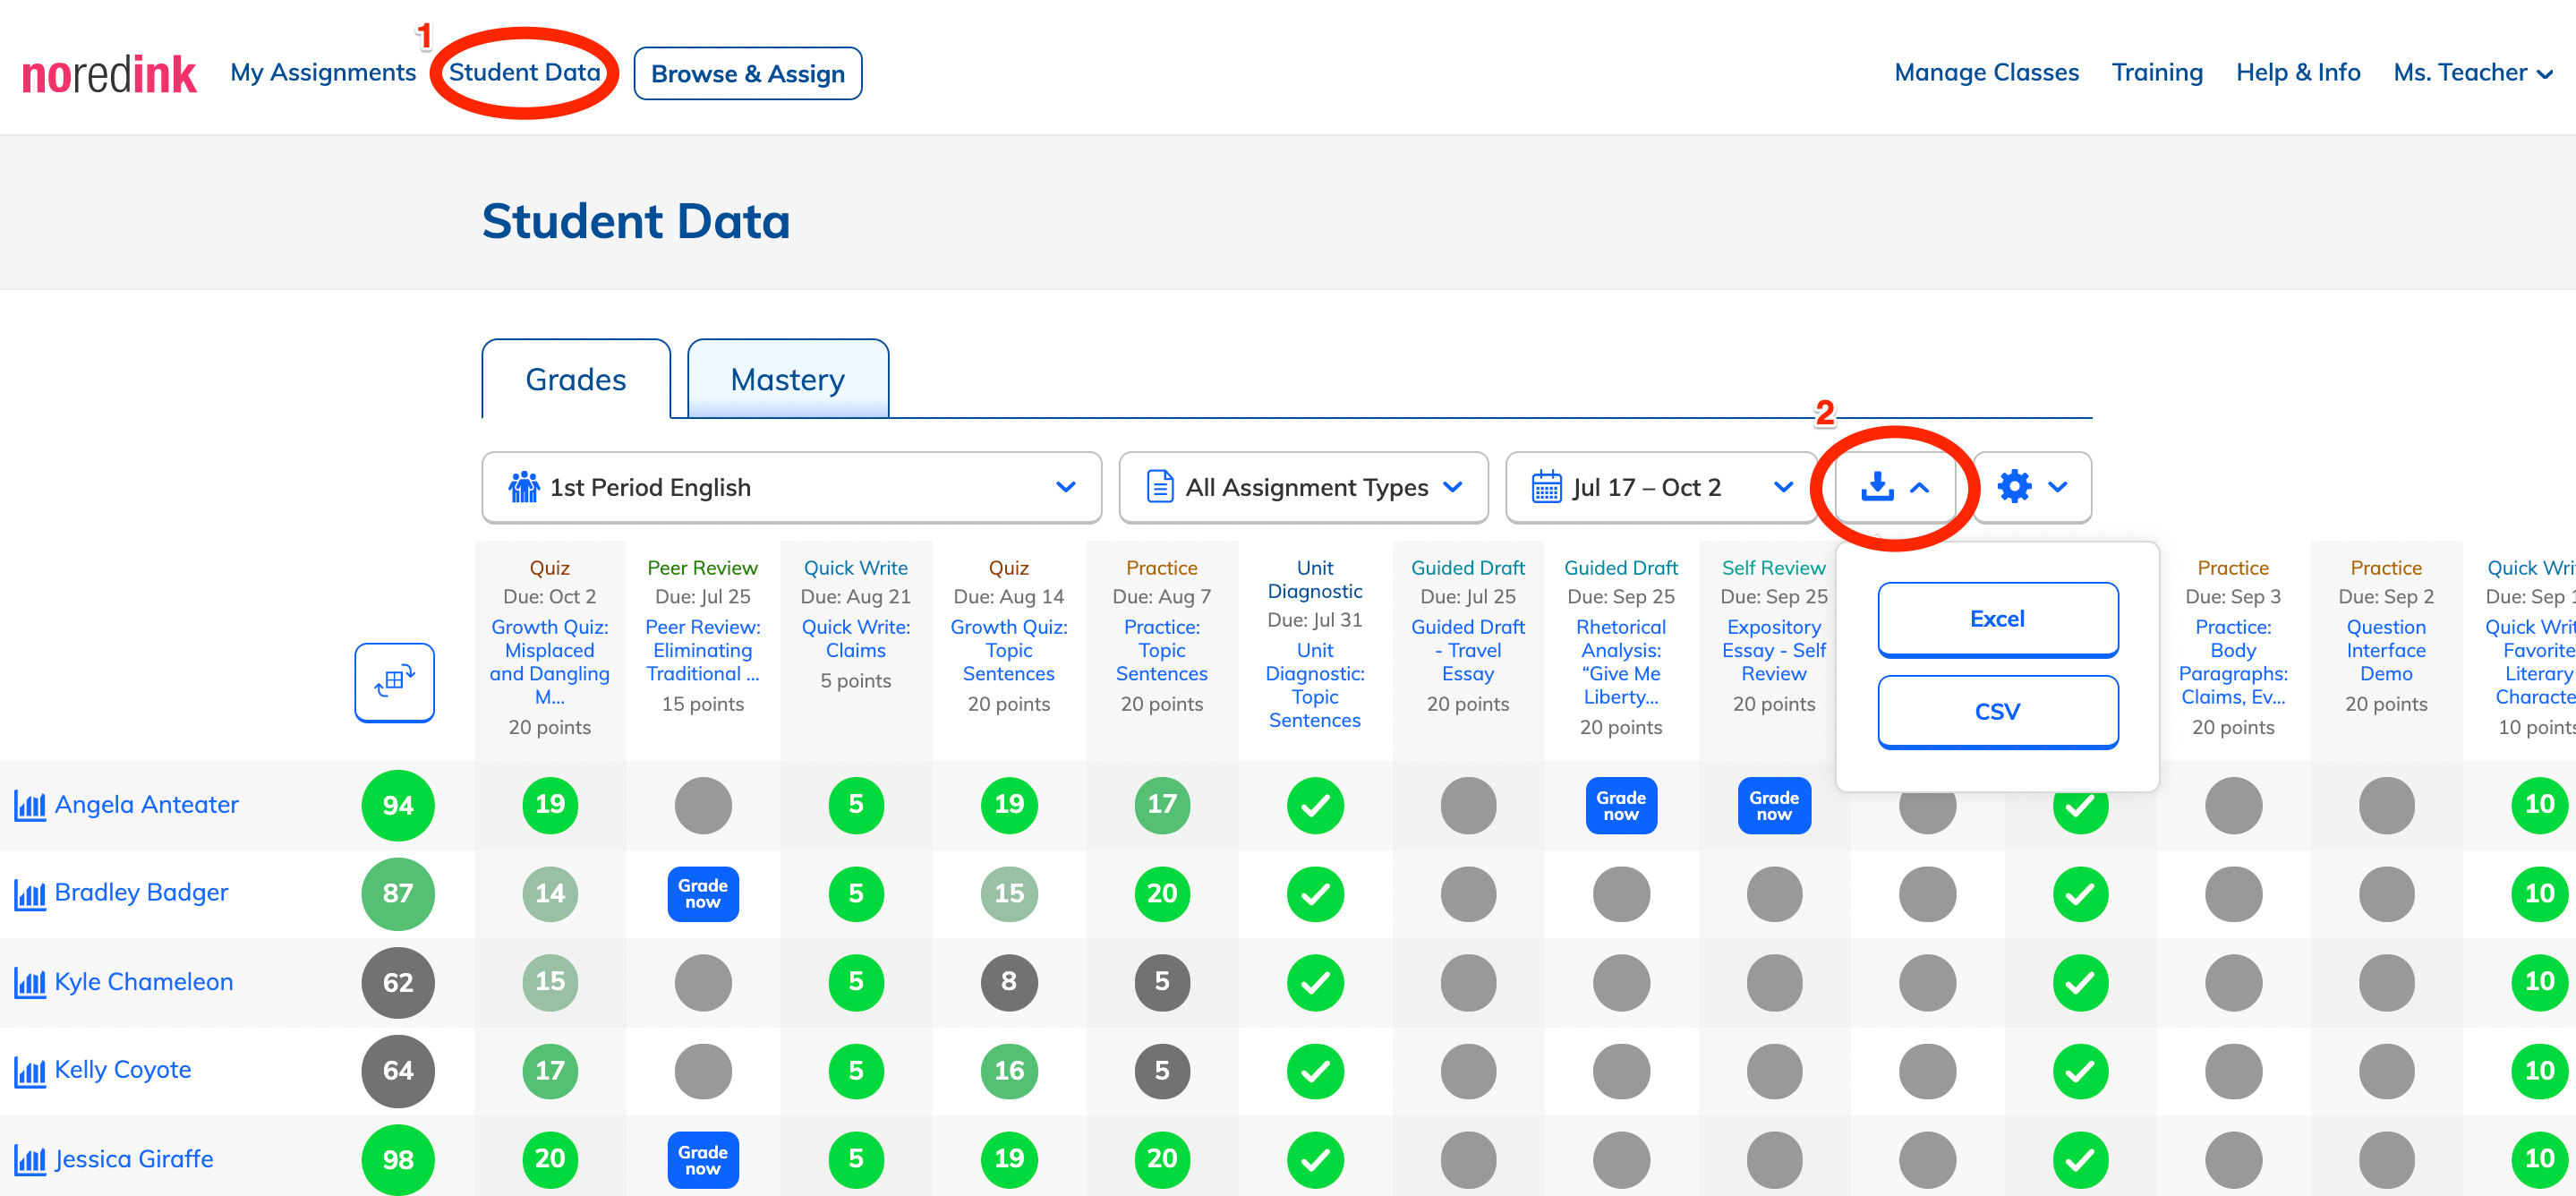The image size is (2576, 1196).
Task: Expand the Ms. Teacher account menu
Action: point(2473,73)
